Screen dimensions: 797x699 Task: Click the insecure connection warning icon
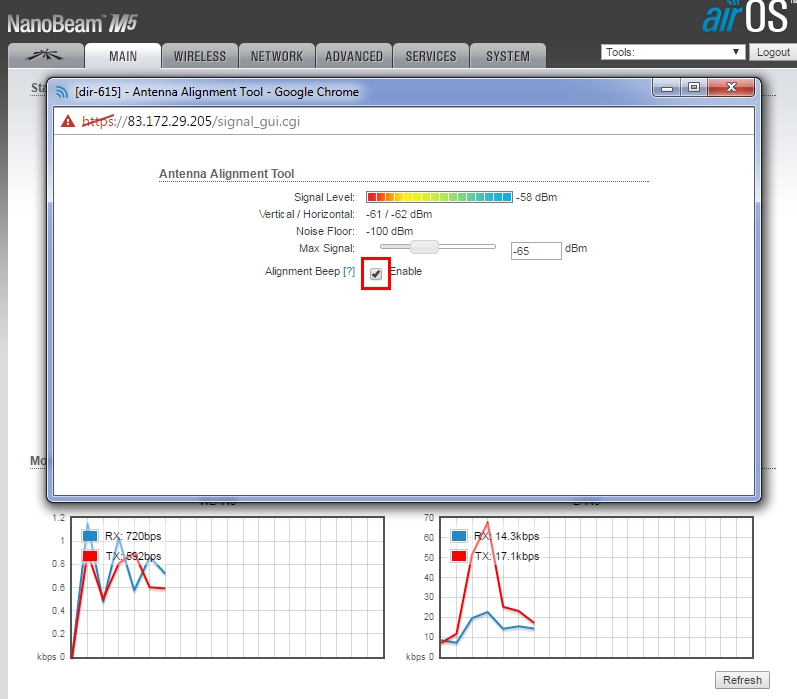click(68, 121)
